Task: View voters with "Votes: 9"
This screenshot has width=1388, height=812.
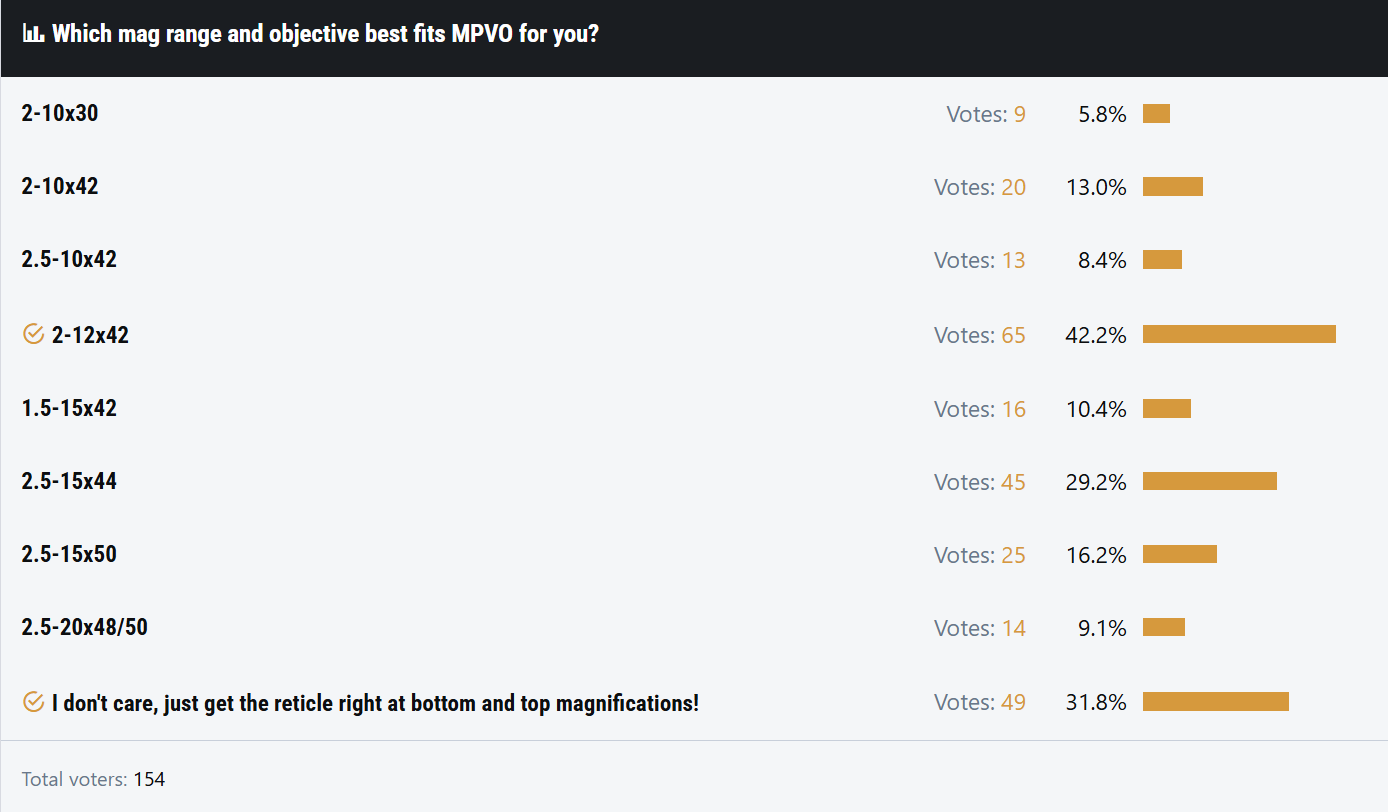Action: pos(986,114)
